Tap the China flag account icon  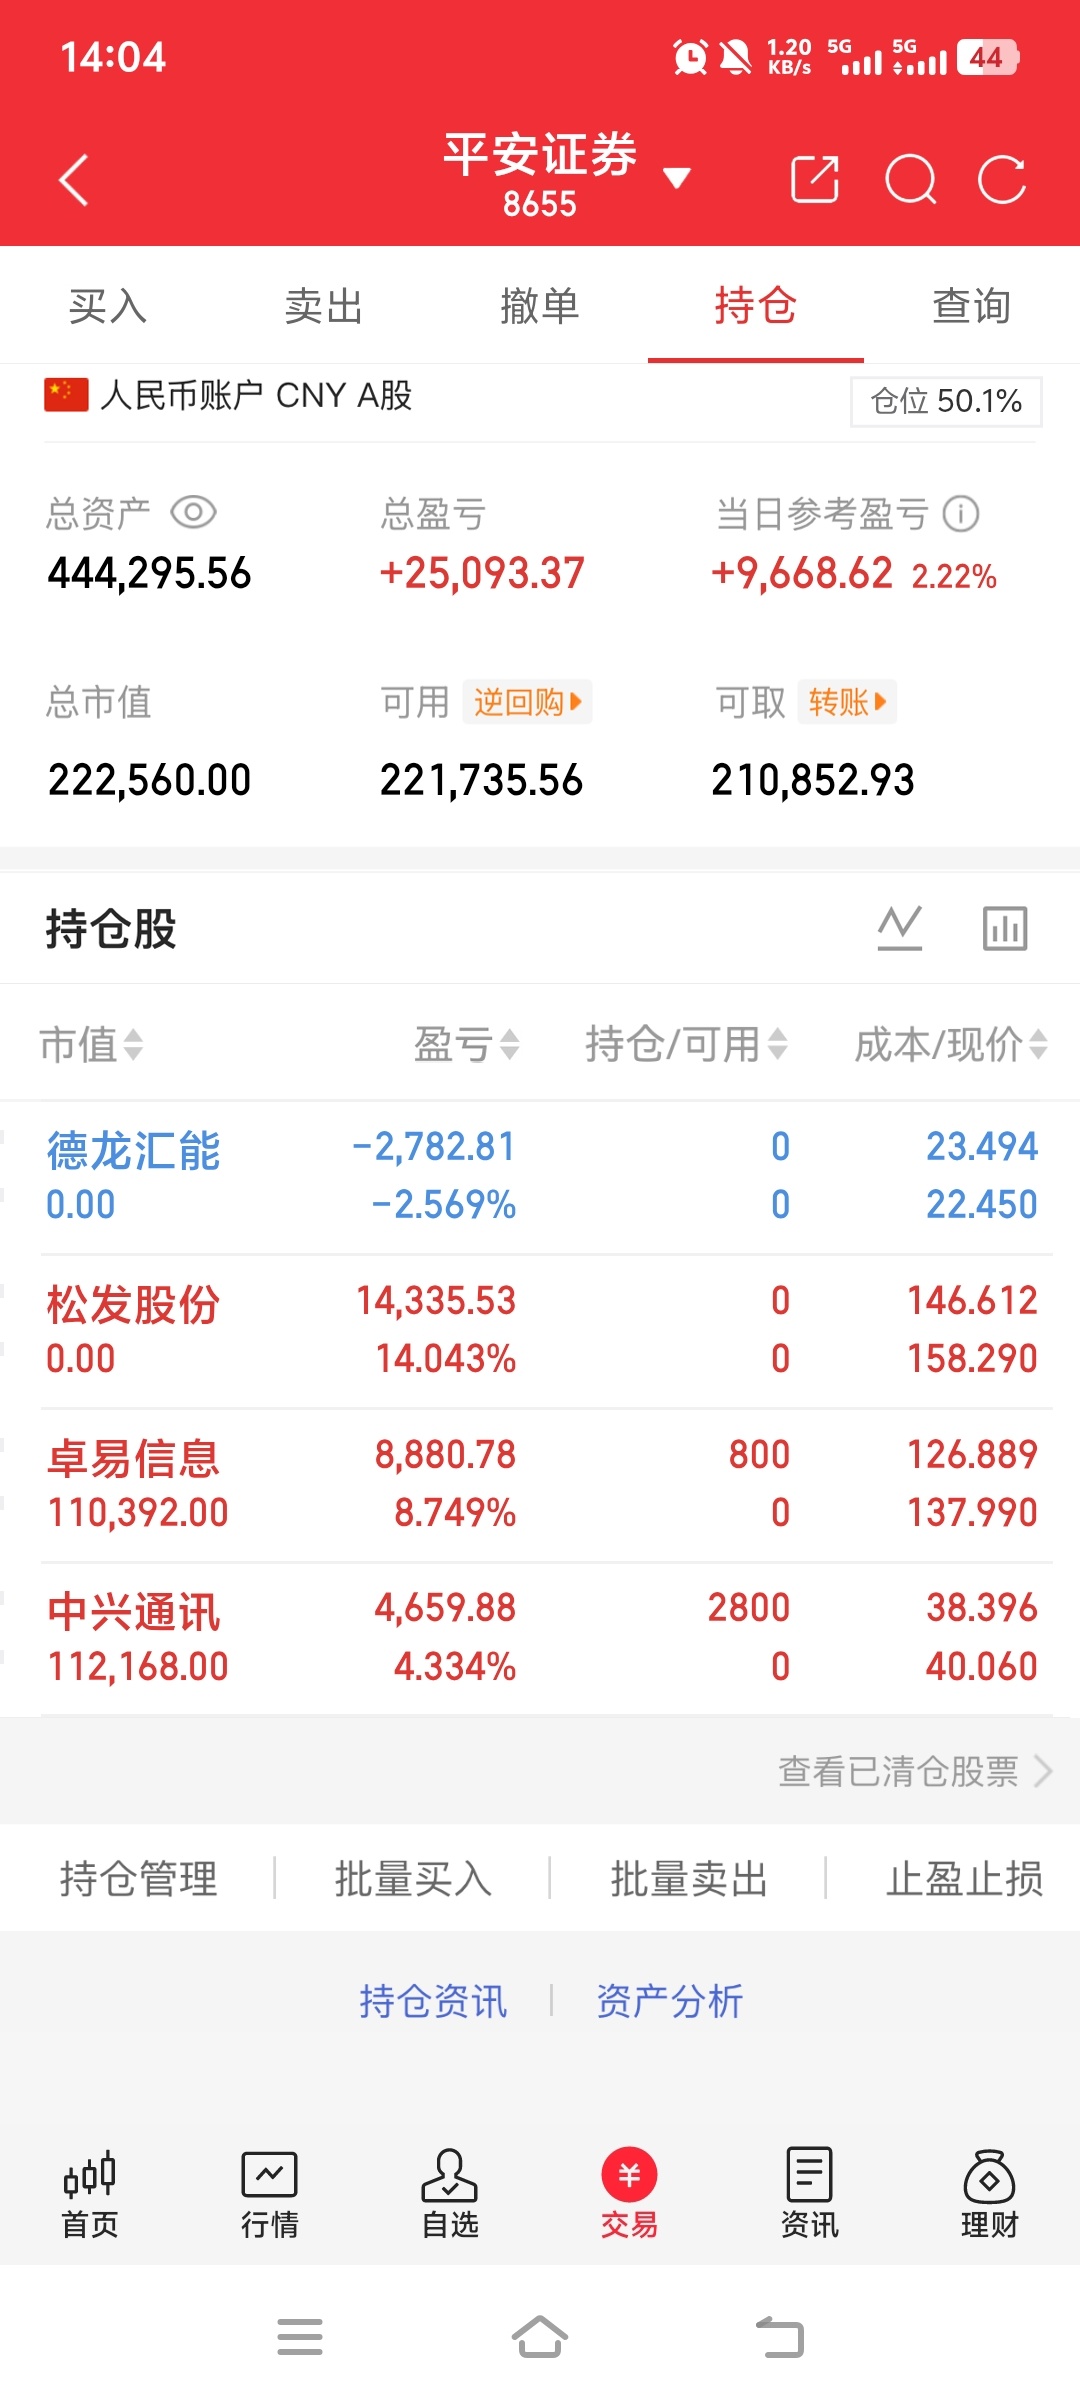click(x=66, y=395)
